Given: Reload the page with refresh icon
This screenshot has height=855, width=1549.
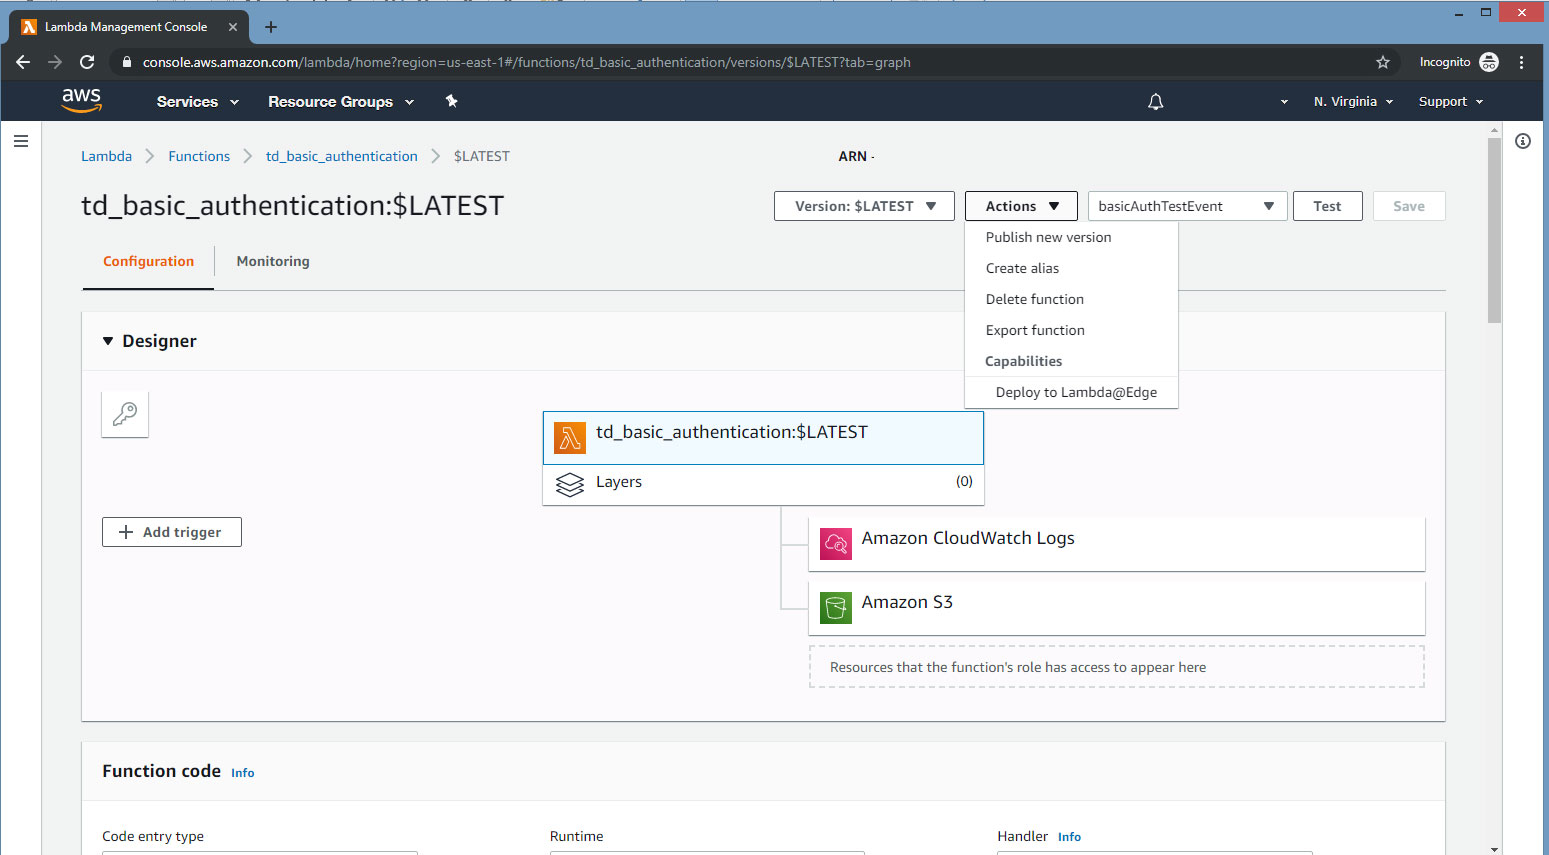Looking at the screenshot, I should coord(87,62).
